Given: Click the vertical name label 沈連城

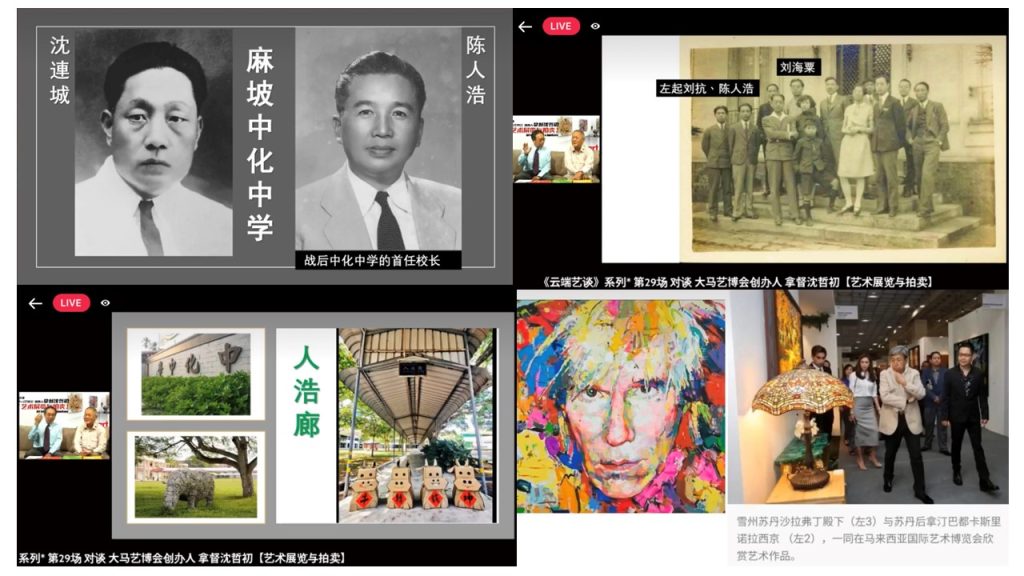Looking at the screenshot, I should [x=59, y=71].
